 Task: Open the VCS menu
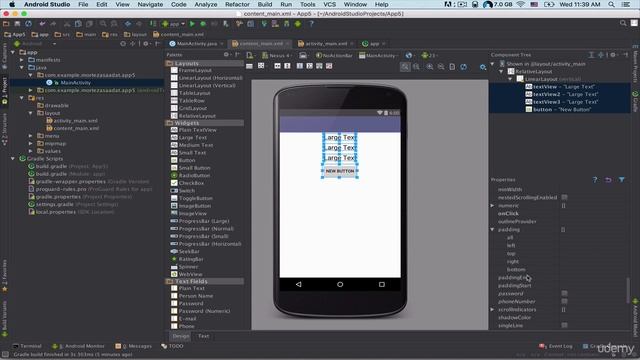pos(329,4)
